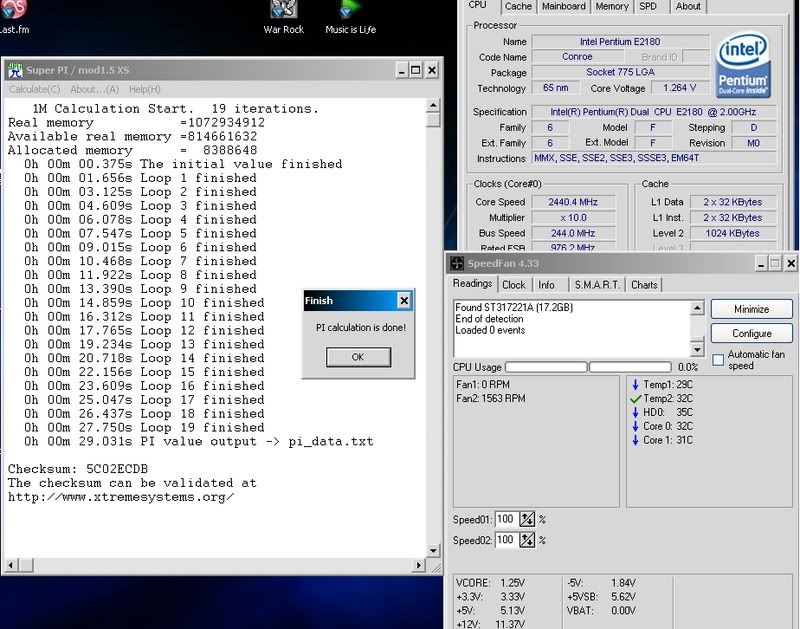
Task: Enable Automatic fan speed checkbox
Action: (718, 360)
